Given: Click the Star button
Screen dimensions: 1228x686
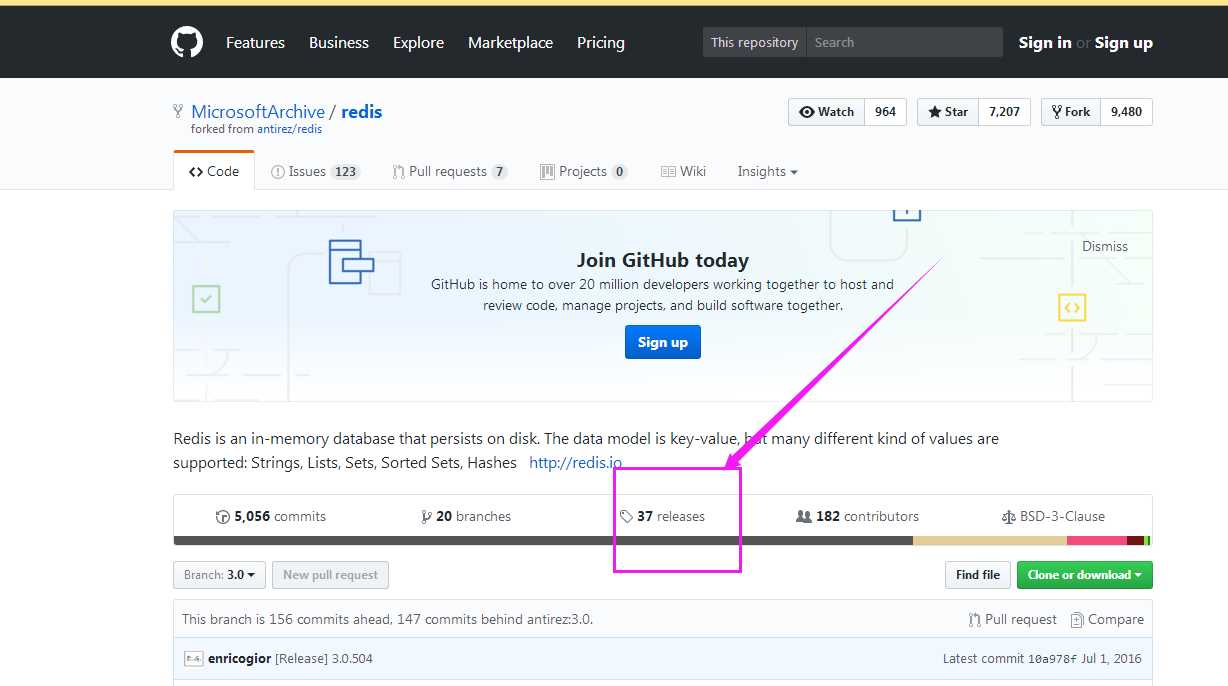Looking at the screenshot, I should (x=948, y=112).
